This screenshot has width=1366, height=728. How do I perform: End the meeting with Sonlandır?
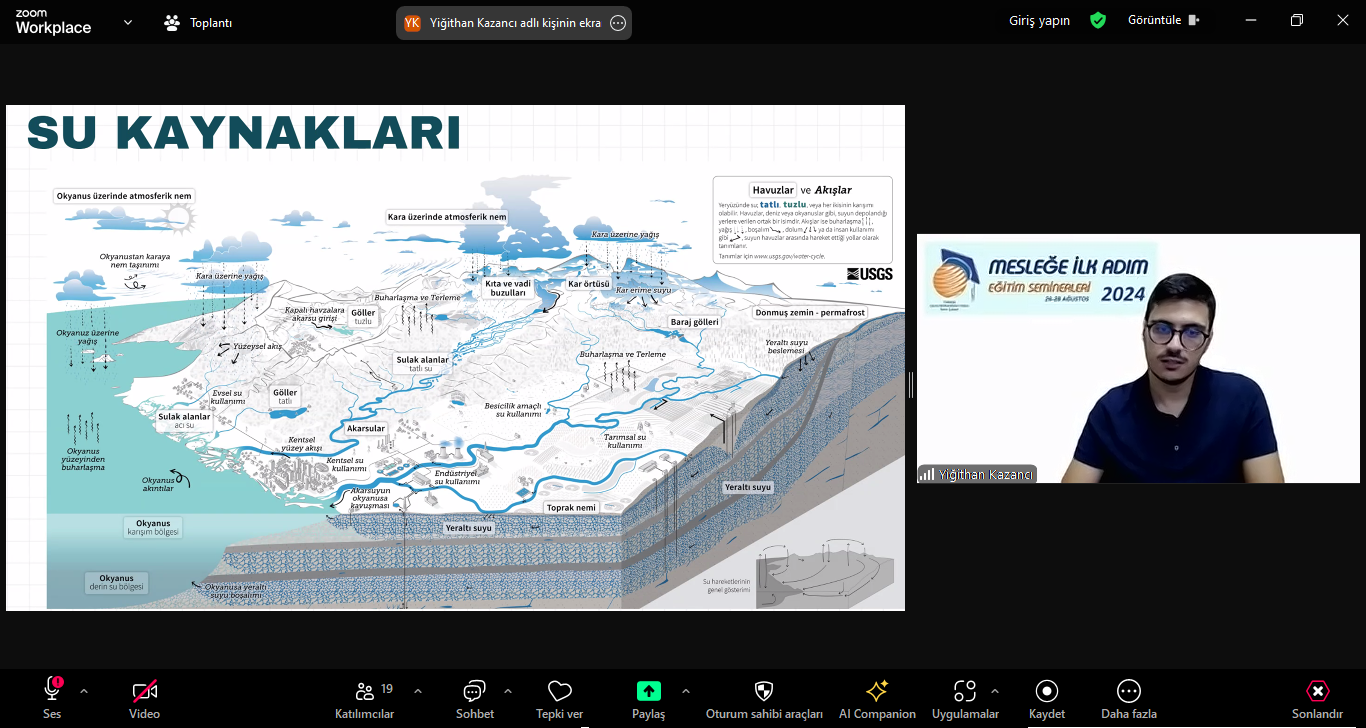1317,691
